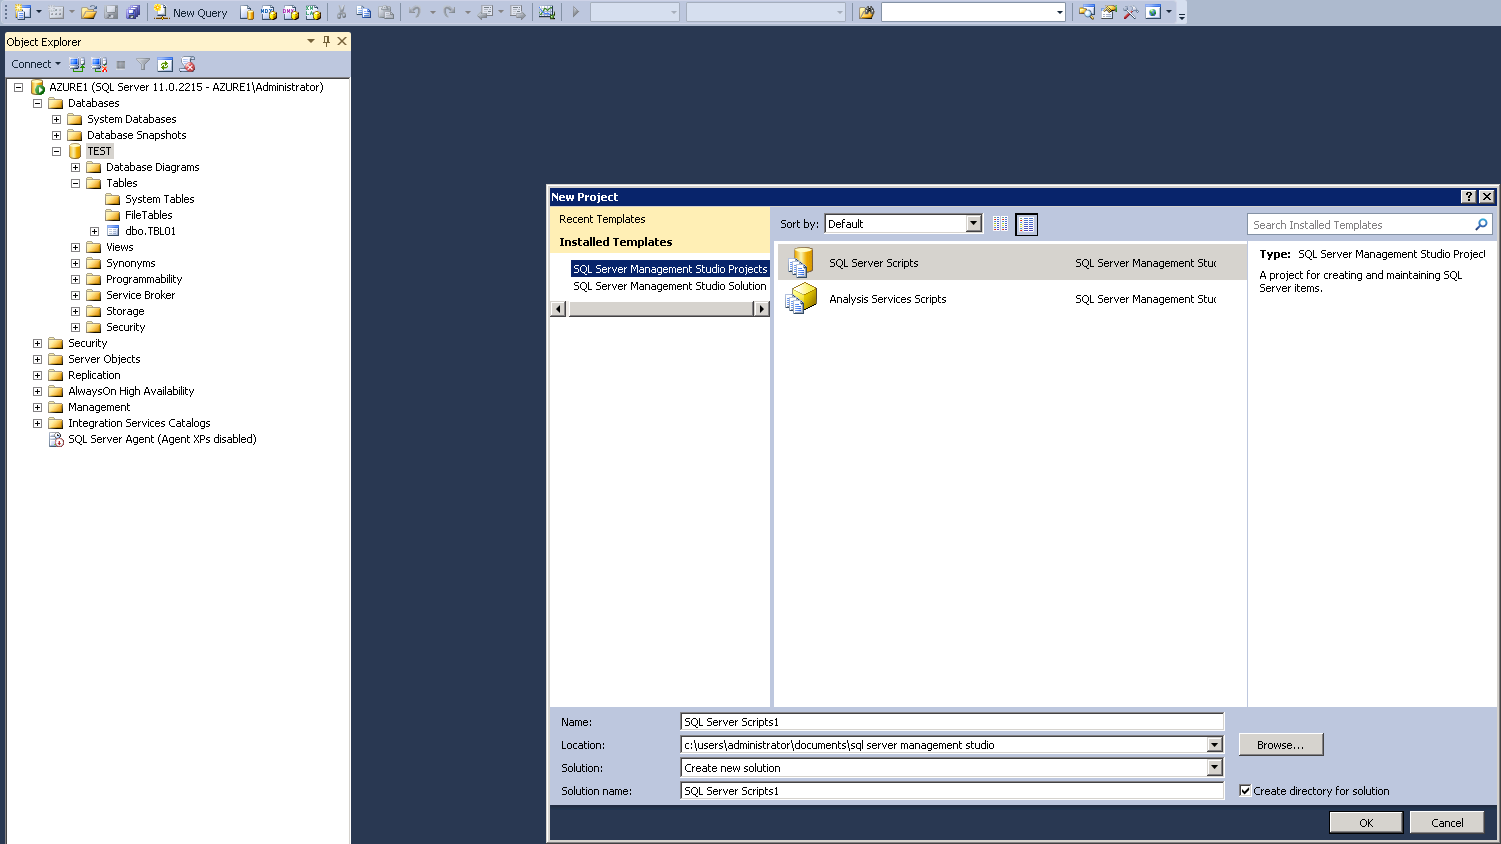Screen dimensions: 1501x844
Task: Select the Recent Templates section
Action: point(602,219)
